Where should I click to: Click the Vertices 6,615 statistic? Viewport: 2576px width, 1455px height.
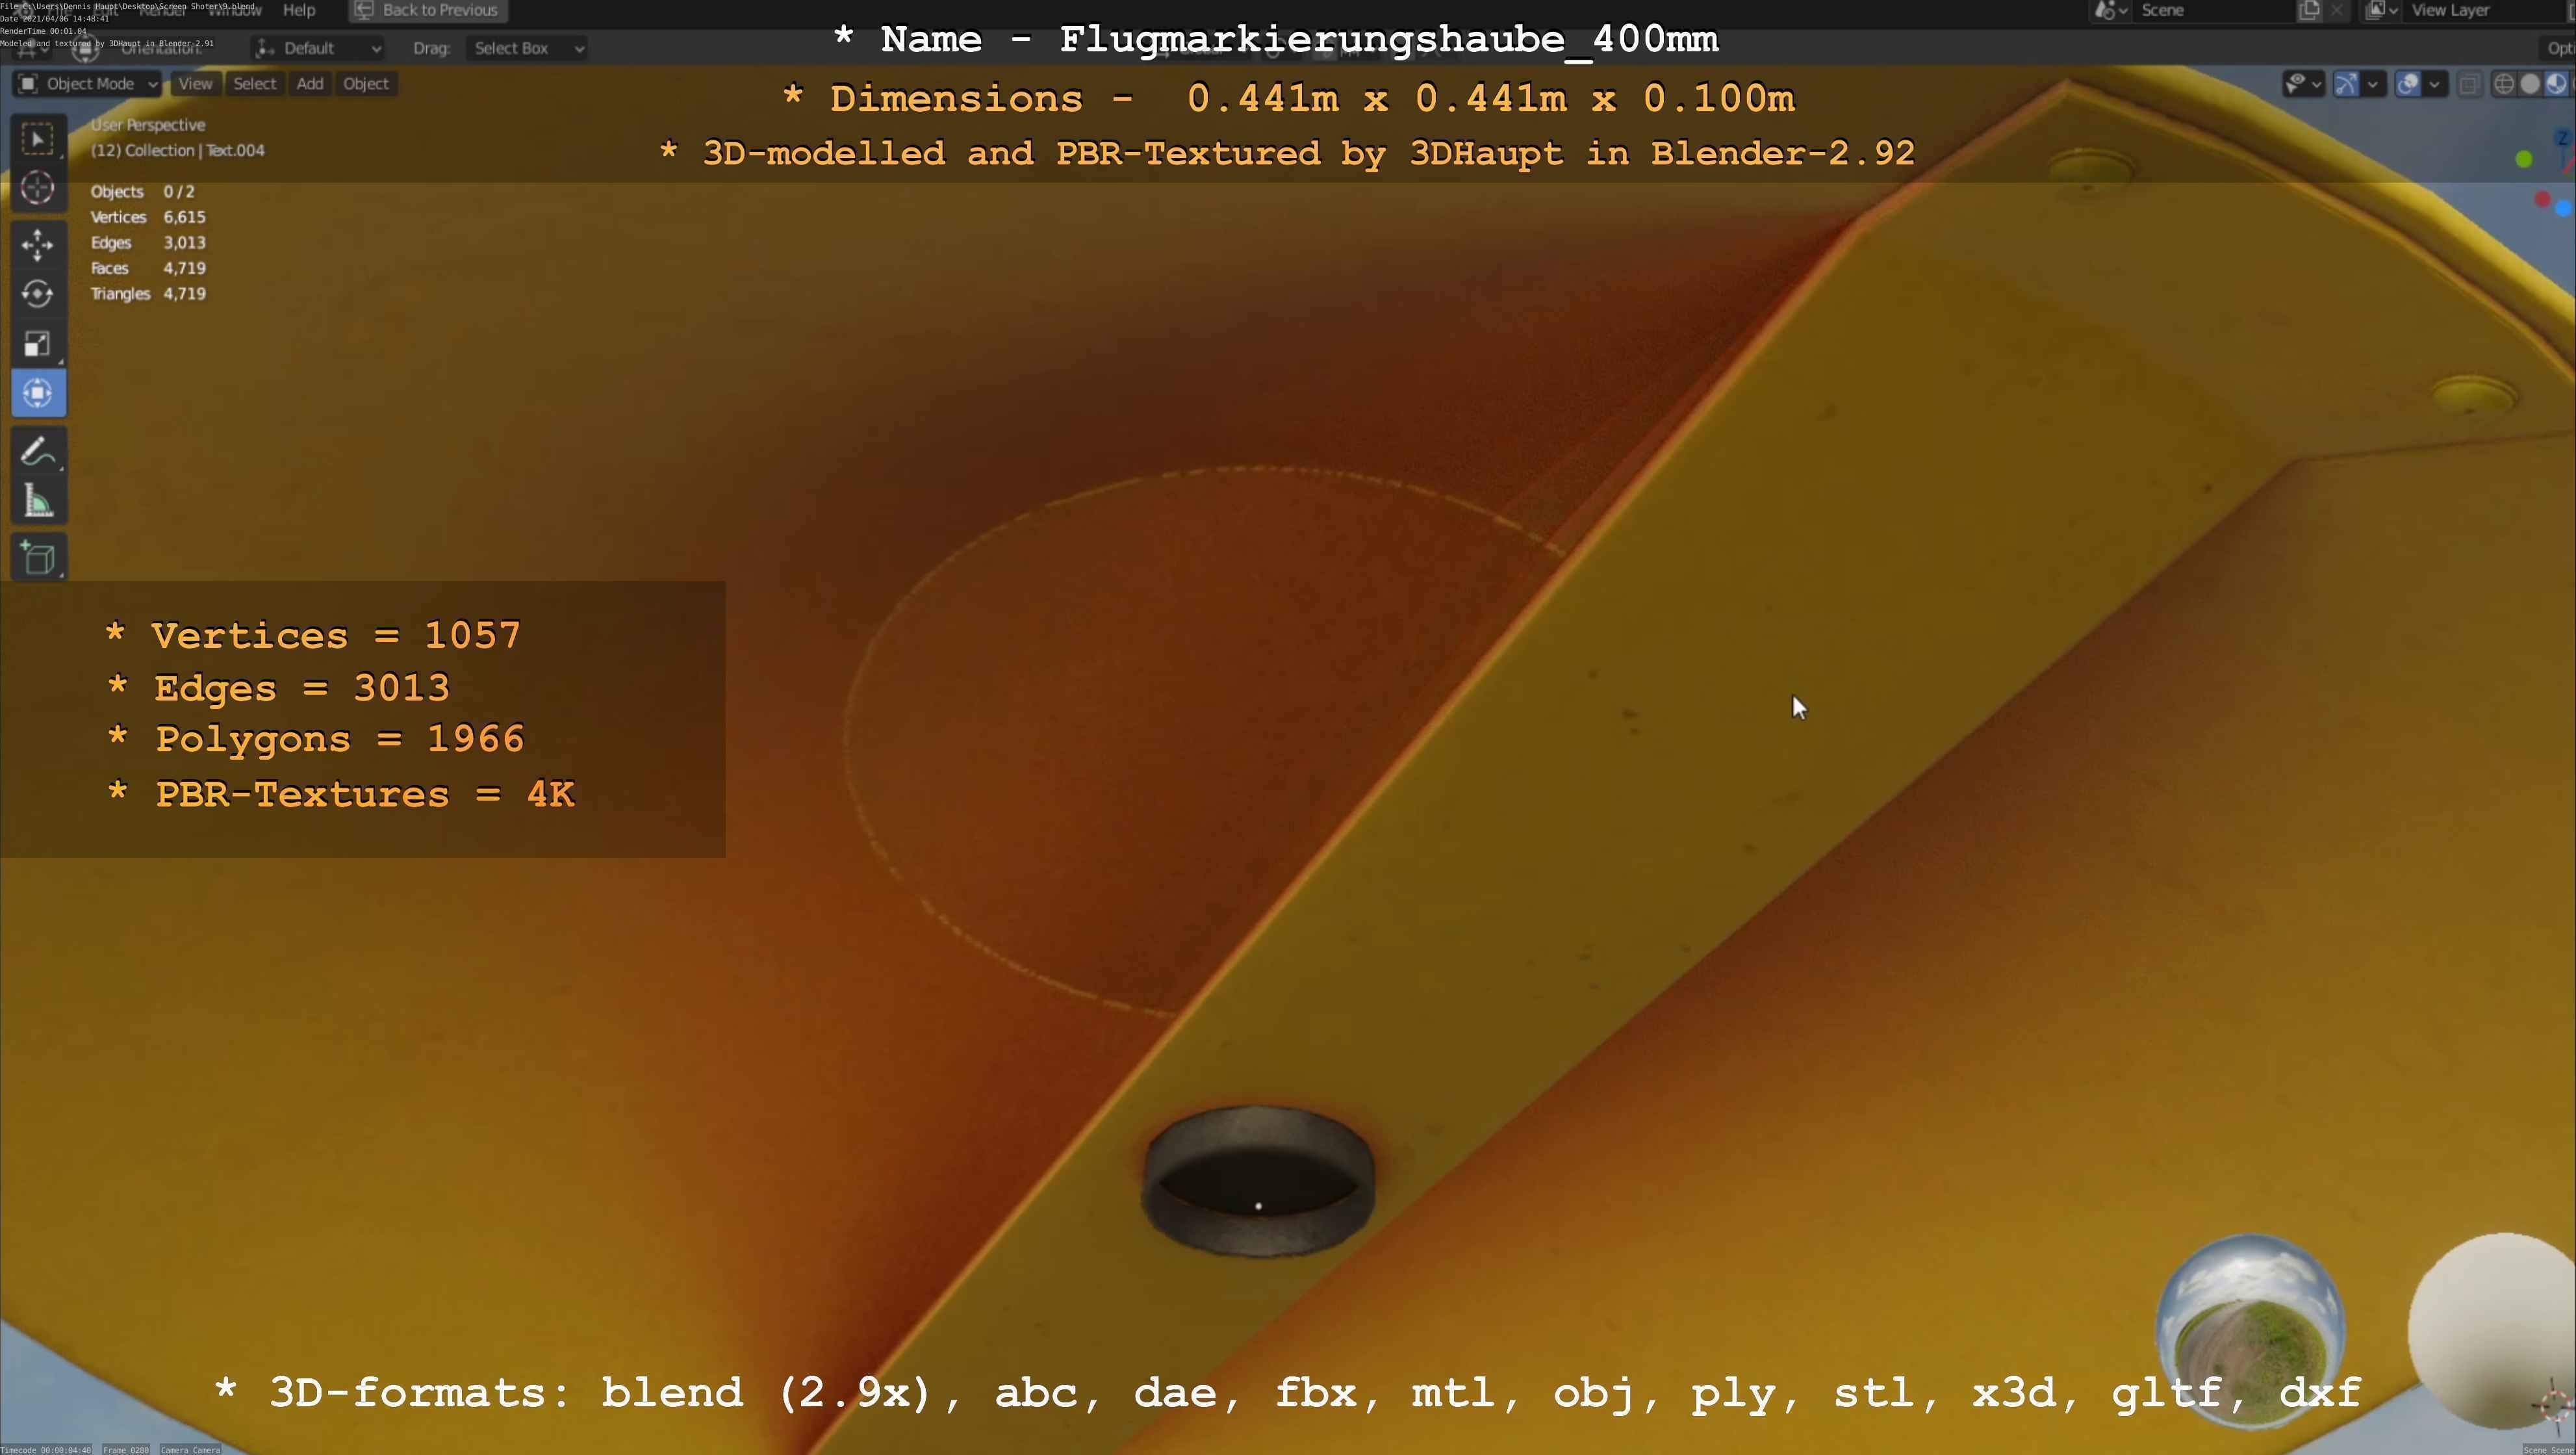click(148, 217)
